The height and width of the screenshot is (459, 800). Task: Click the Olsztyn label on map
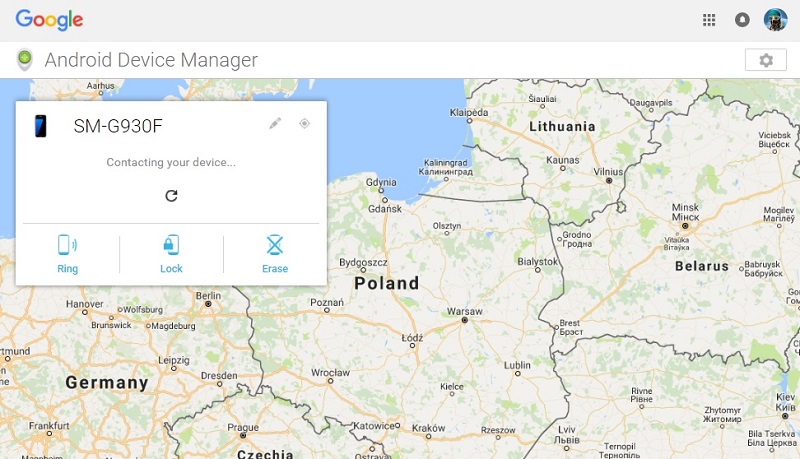446,225
